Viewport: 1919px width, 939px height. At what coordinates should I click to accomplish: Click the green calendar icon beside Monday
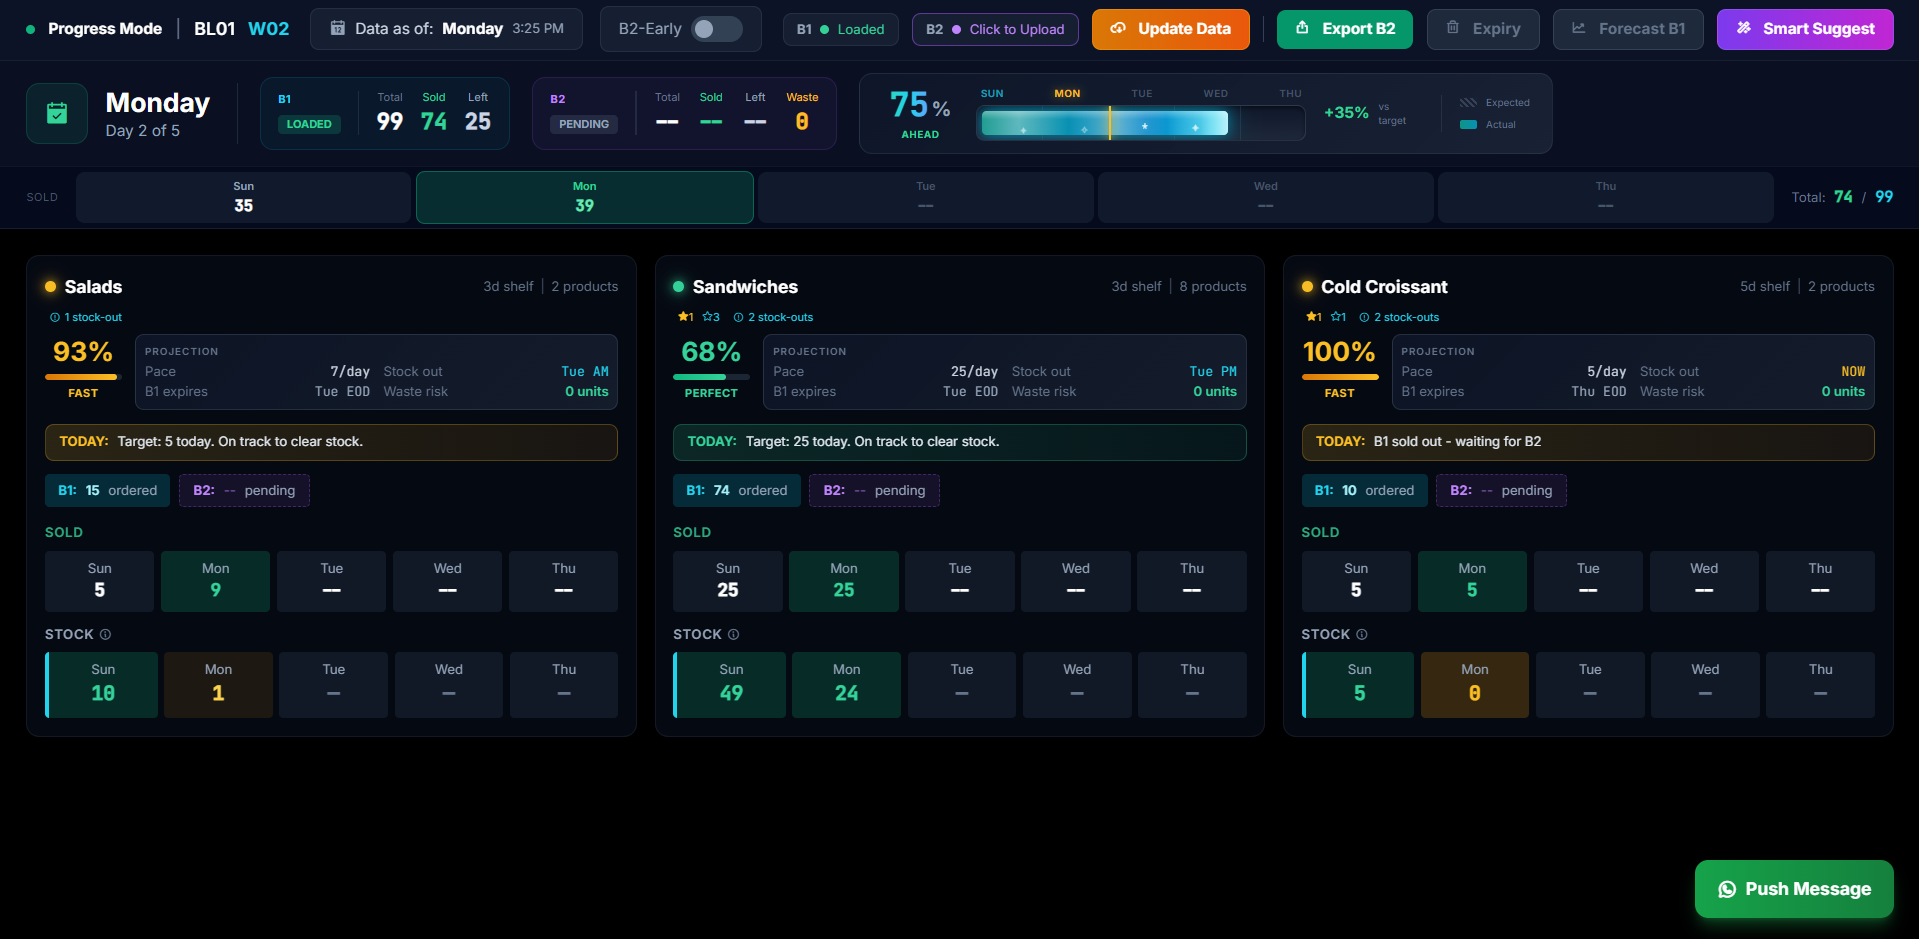click(57, 114)
